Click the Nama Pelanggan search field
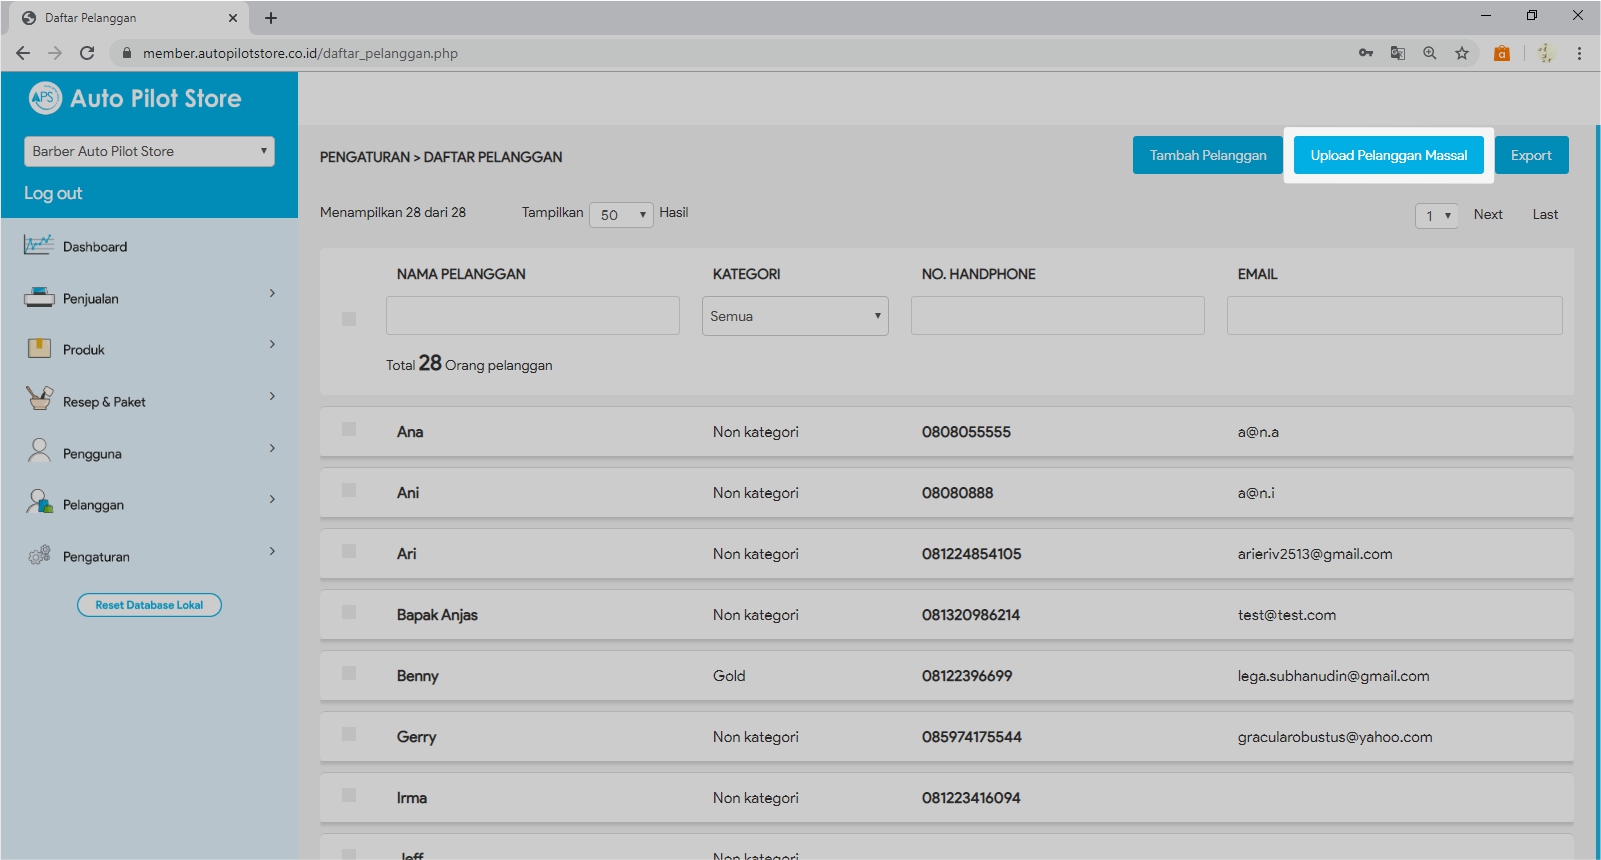 pos(532,316)
